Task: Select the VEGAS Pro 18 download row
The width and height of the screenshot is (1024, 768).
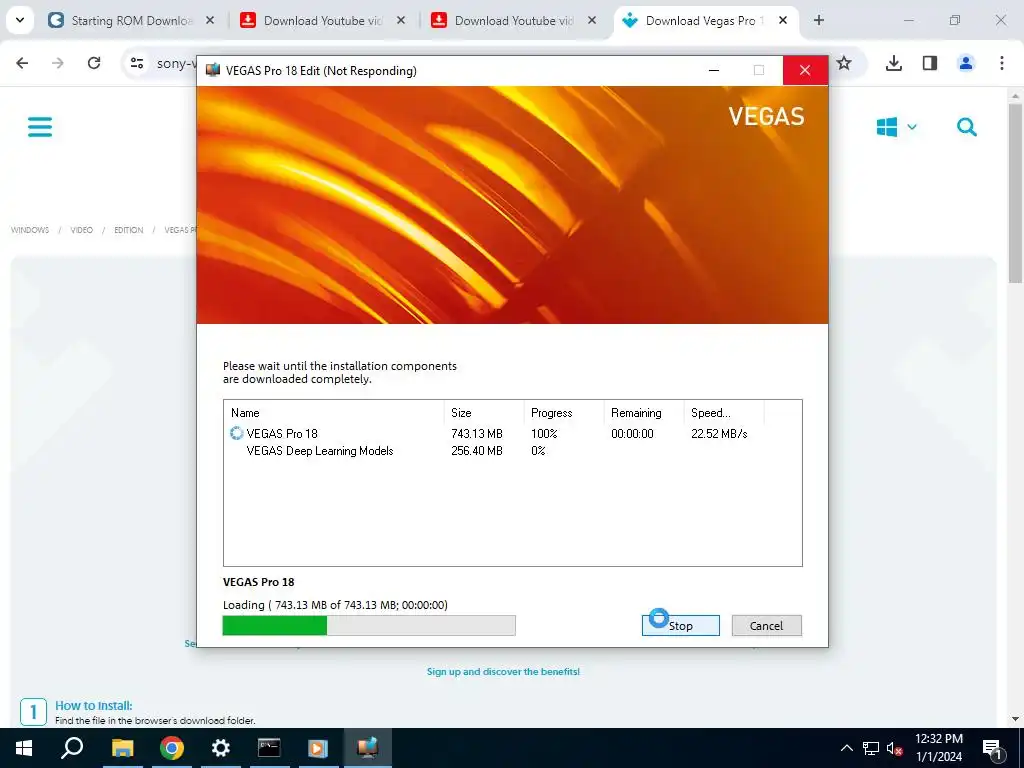Action: [513, 434]
